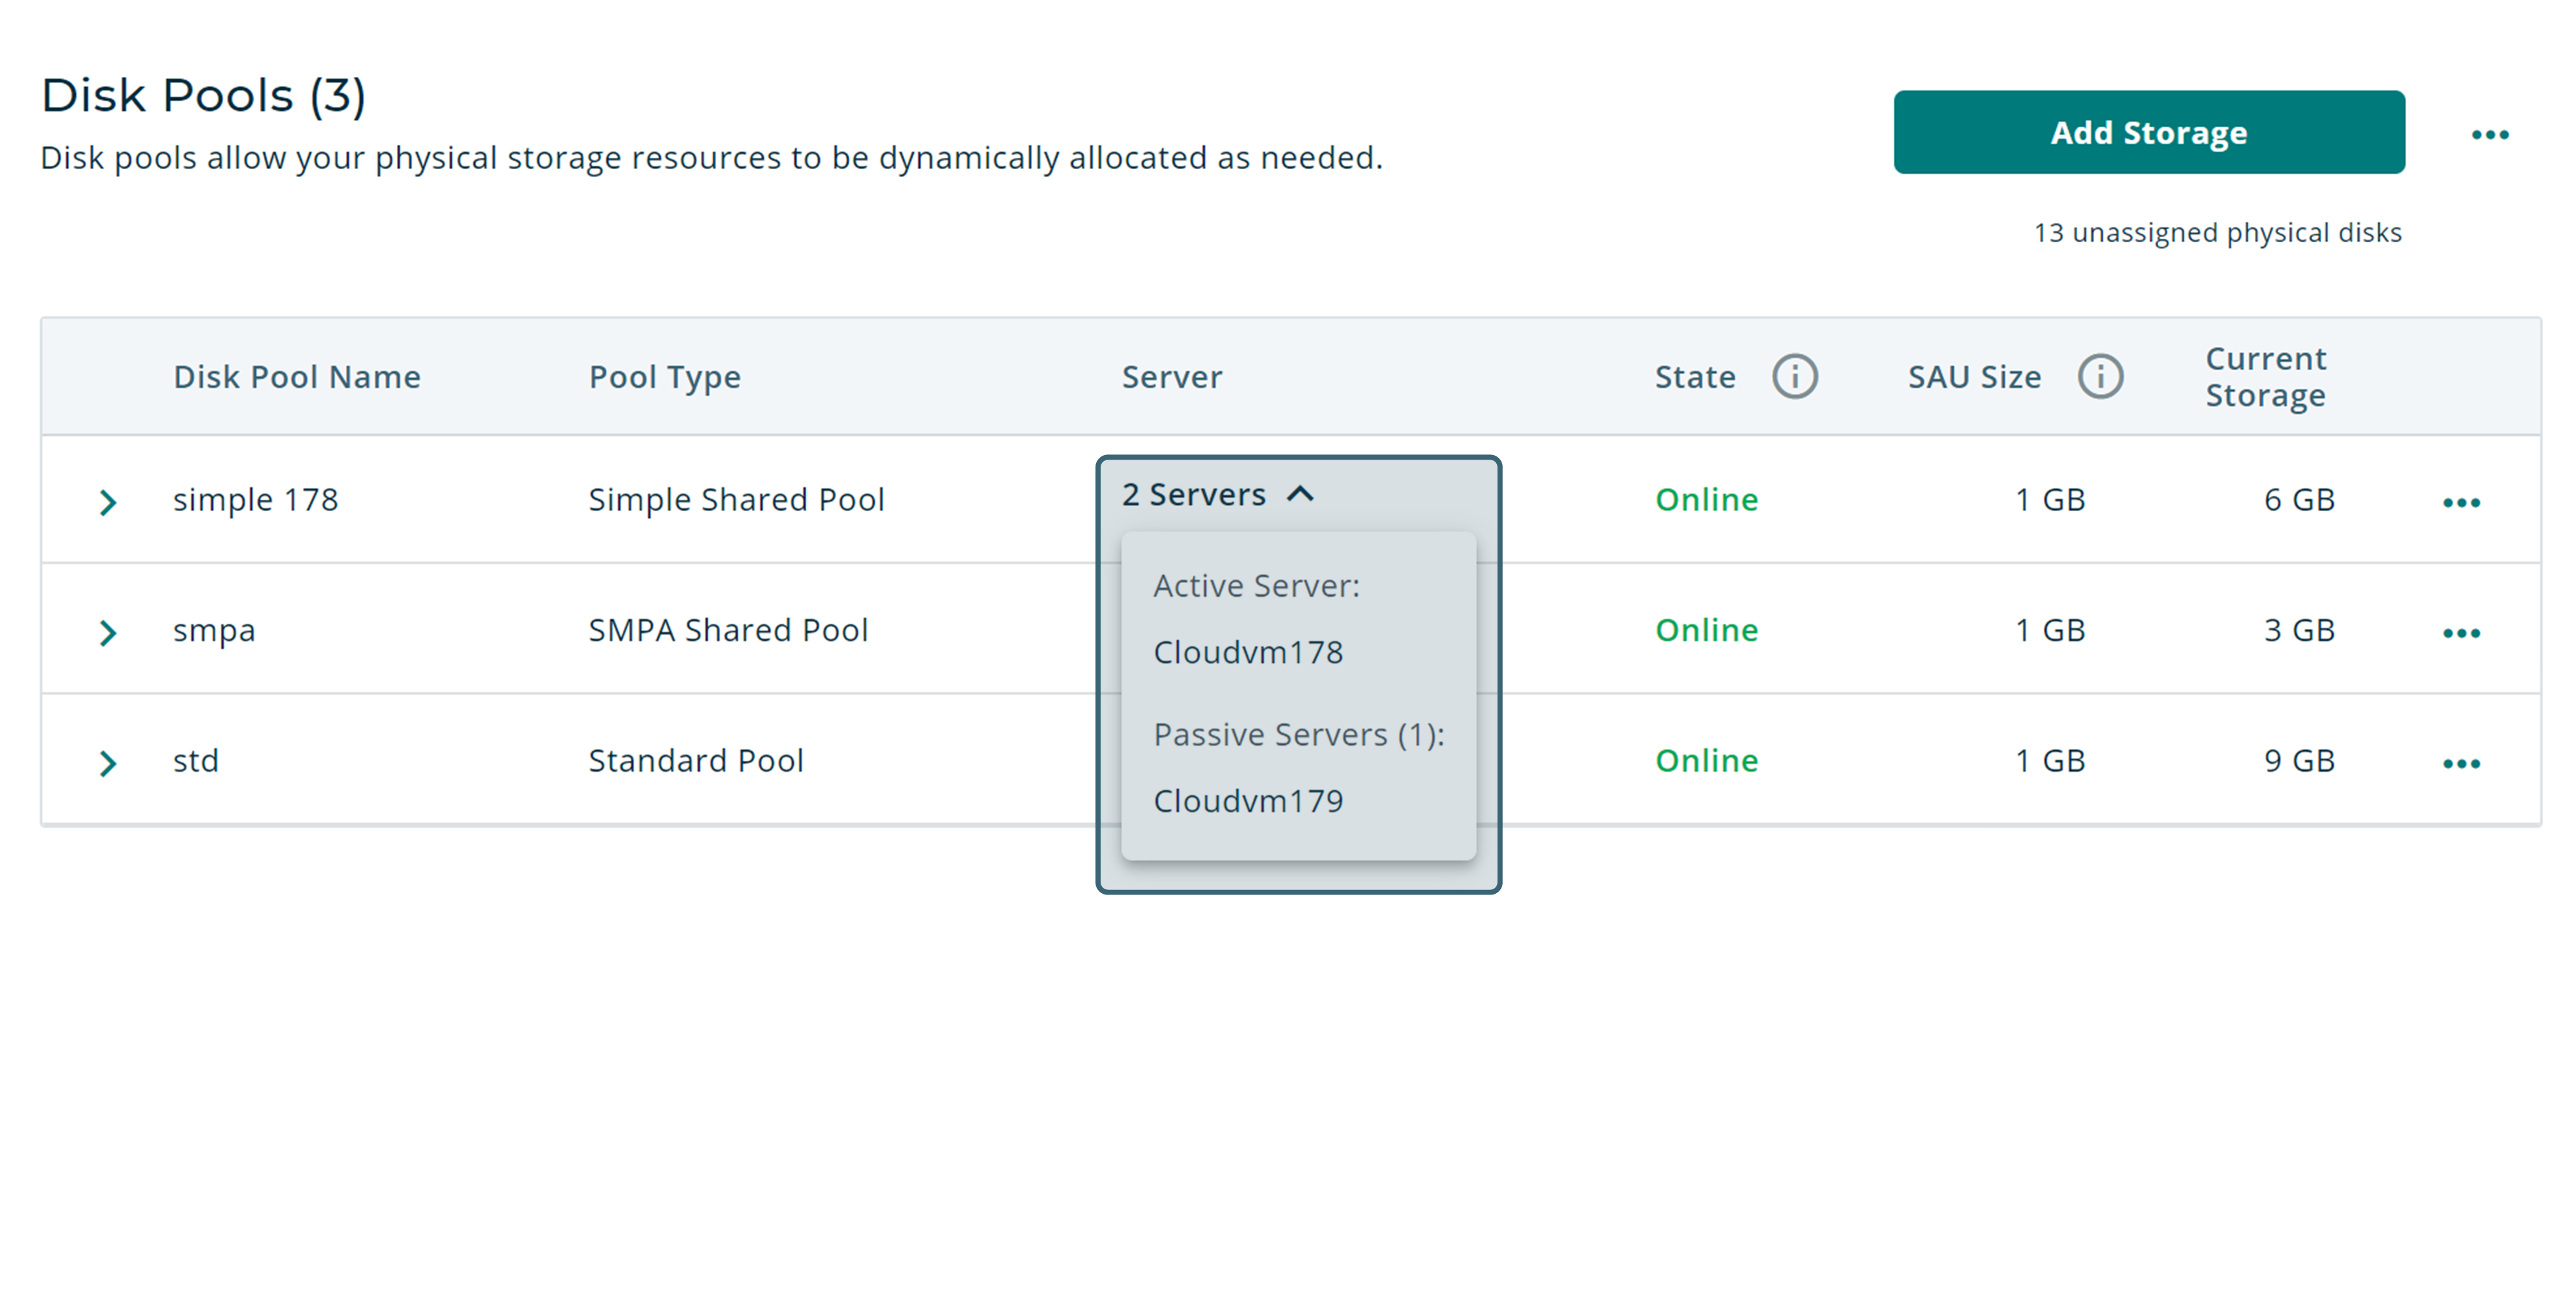Click the Simple Shared Pool type cell

point(736,499)
